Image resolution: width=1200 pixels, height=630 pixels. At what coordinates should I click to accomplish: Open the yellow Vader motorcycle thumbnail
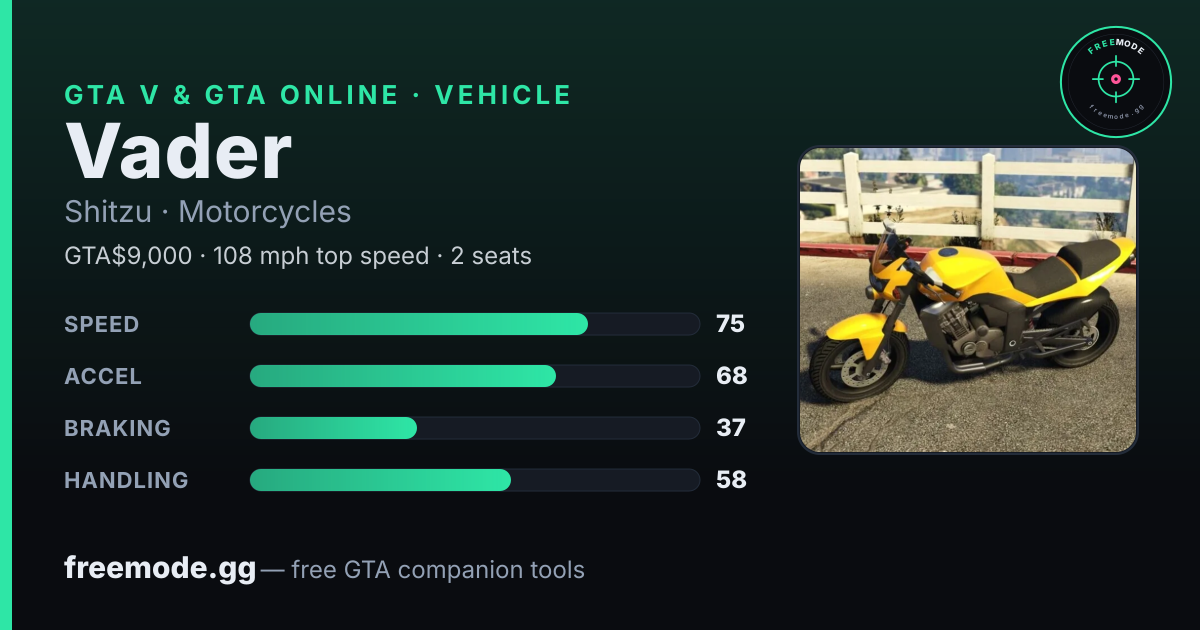coord(967,300)
